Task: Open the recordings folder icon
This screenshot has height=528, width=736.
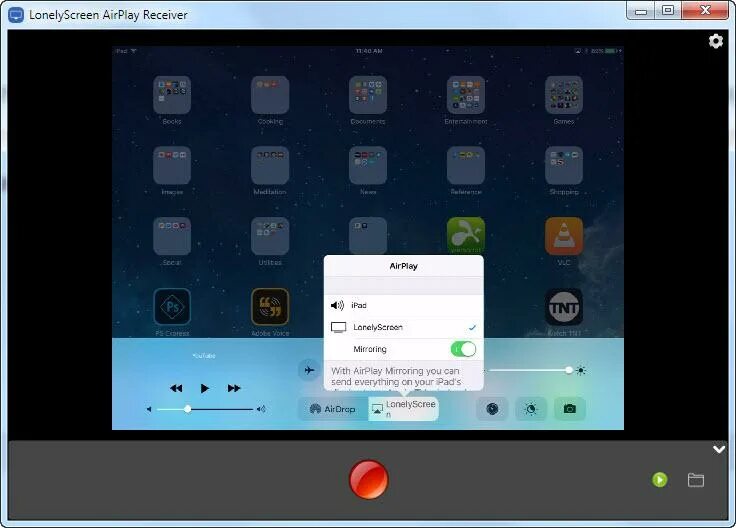Action: [x=696, y=480]
